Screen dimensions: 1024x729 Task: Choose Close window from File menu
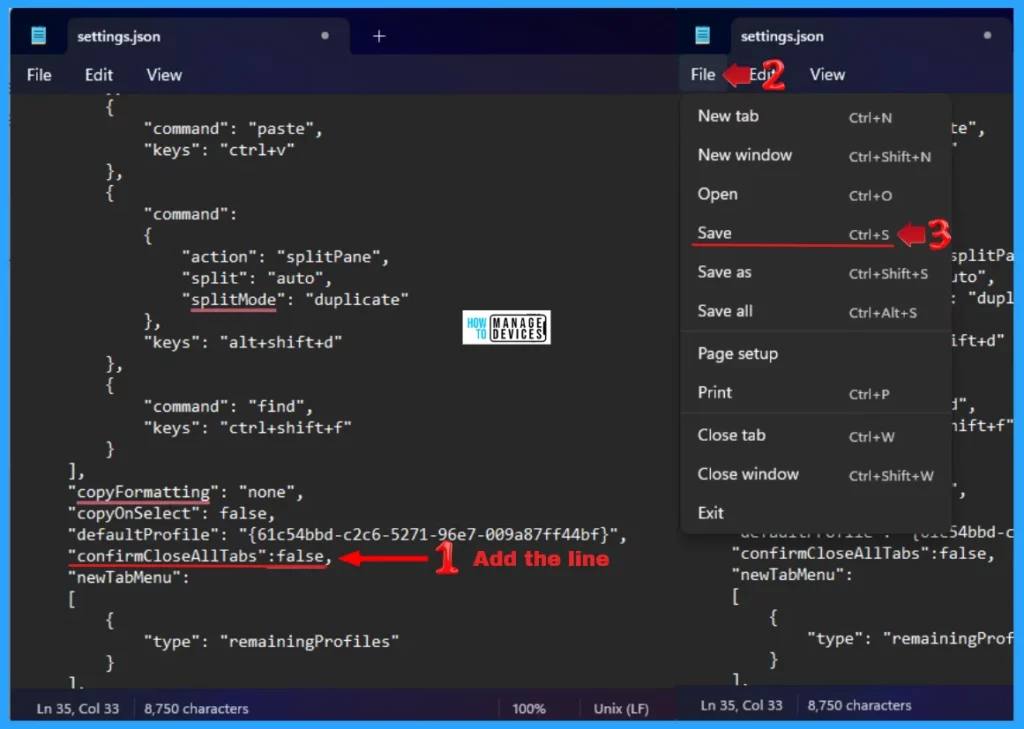[815, 475]
